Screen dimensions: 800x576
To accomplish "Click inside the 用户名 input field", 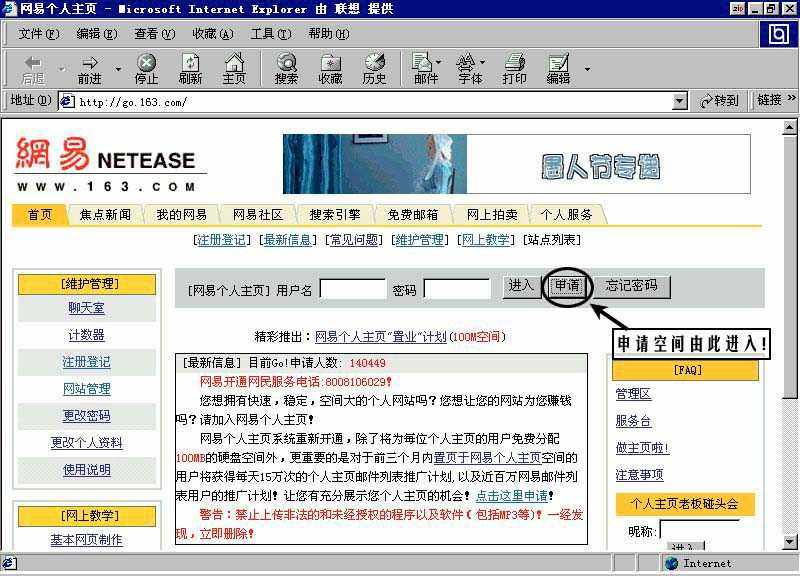I will click(x=352, y=287).
